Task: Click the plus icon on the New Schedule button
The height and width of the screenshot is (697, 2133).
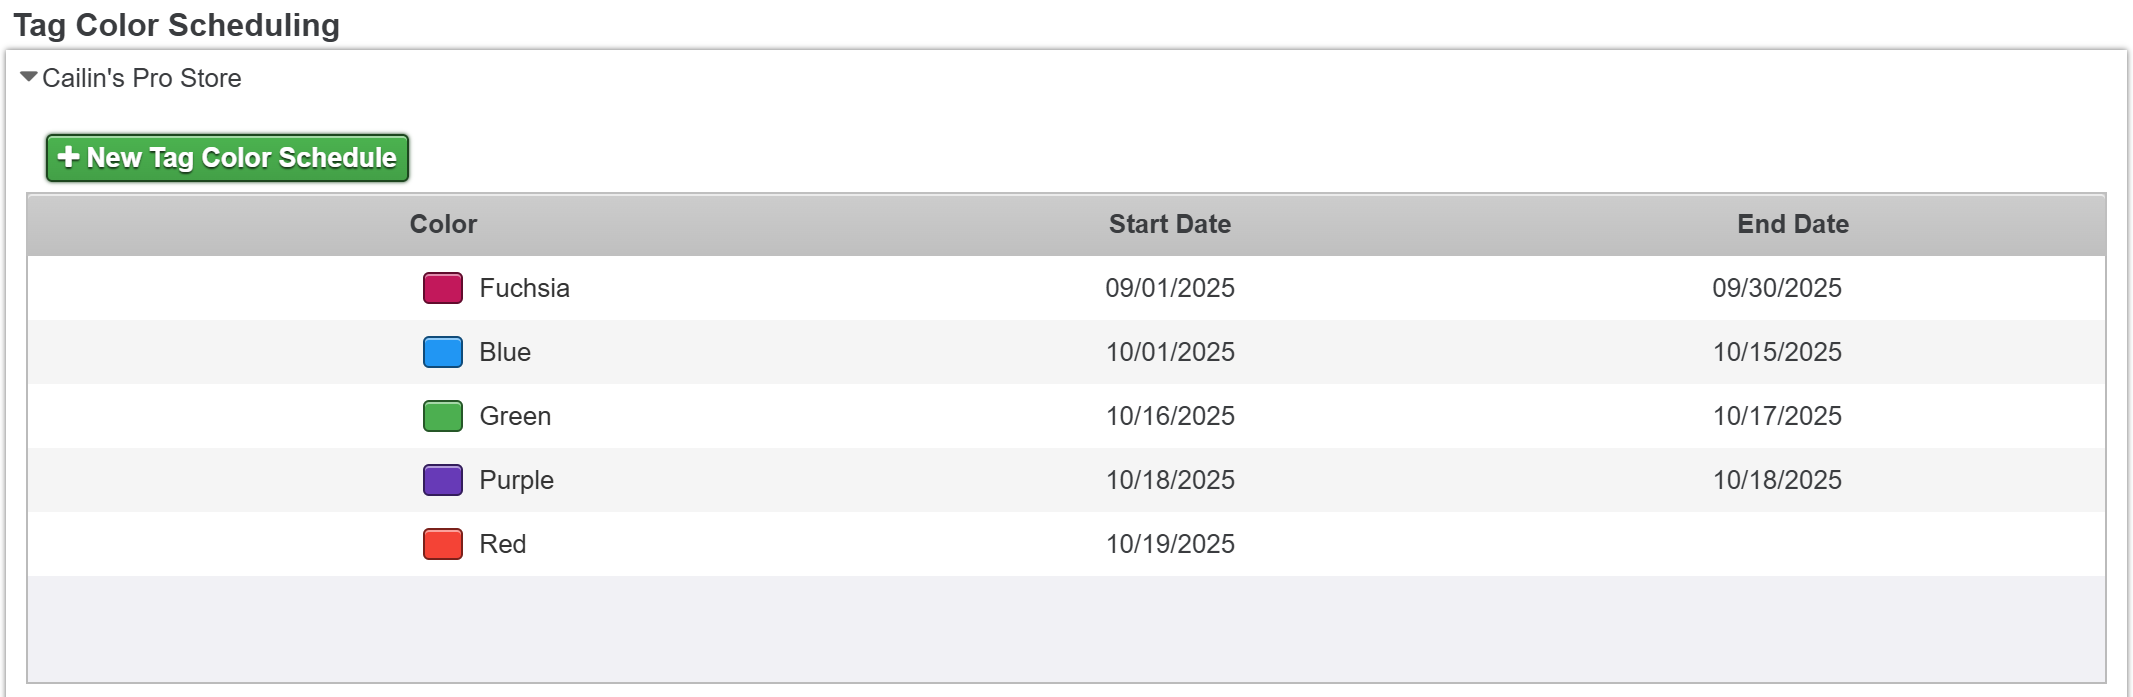Action: click(68, 157)
